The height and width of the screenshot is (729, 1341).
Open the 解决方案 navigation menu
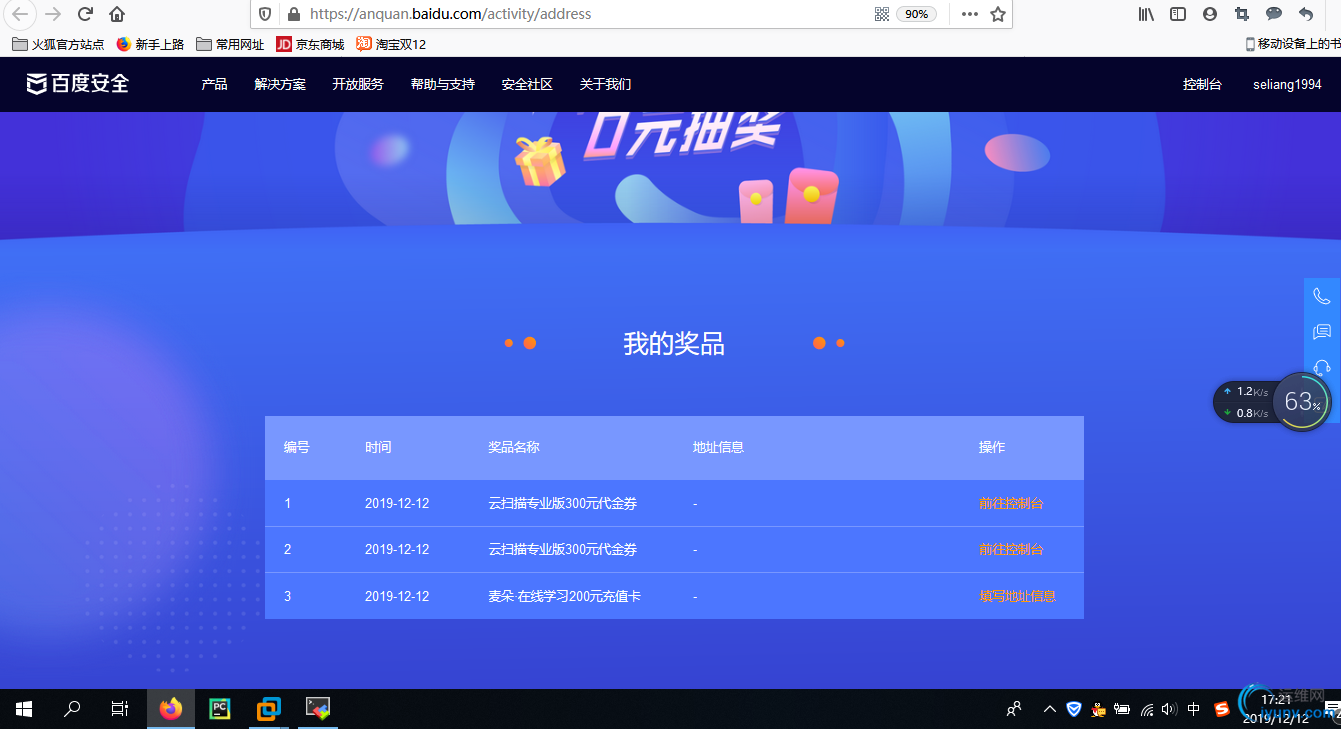(x=280, y=84)
